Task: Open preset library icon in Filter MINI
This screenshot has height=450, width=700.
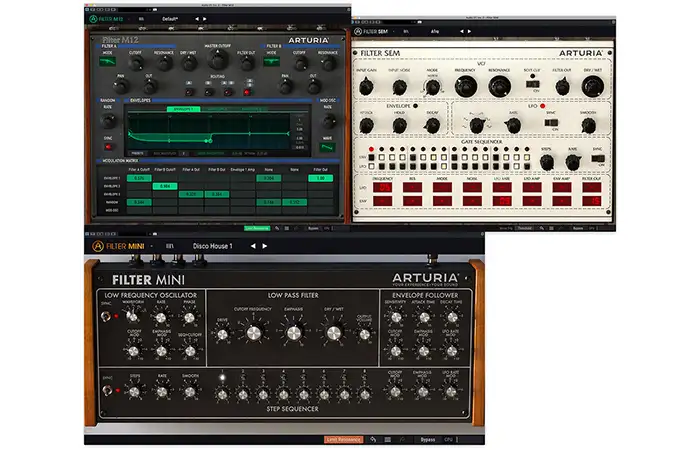Action: [170, 246]
